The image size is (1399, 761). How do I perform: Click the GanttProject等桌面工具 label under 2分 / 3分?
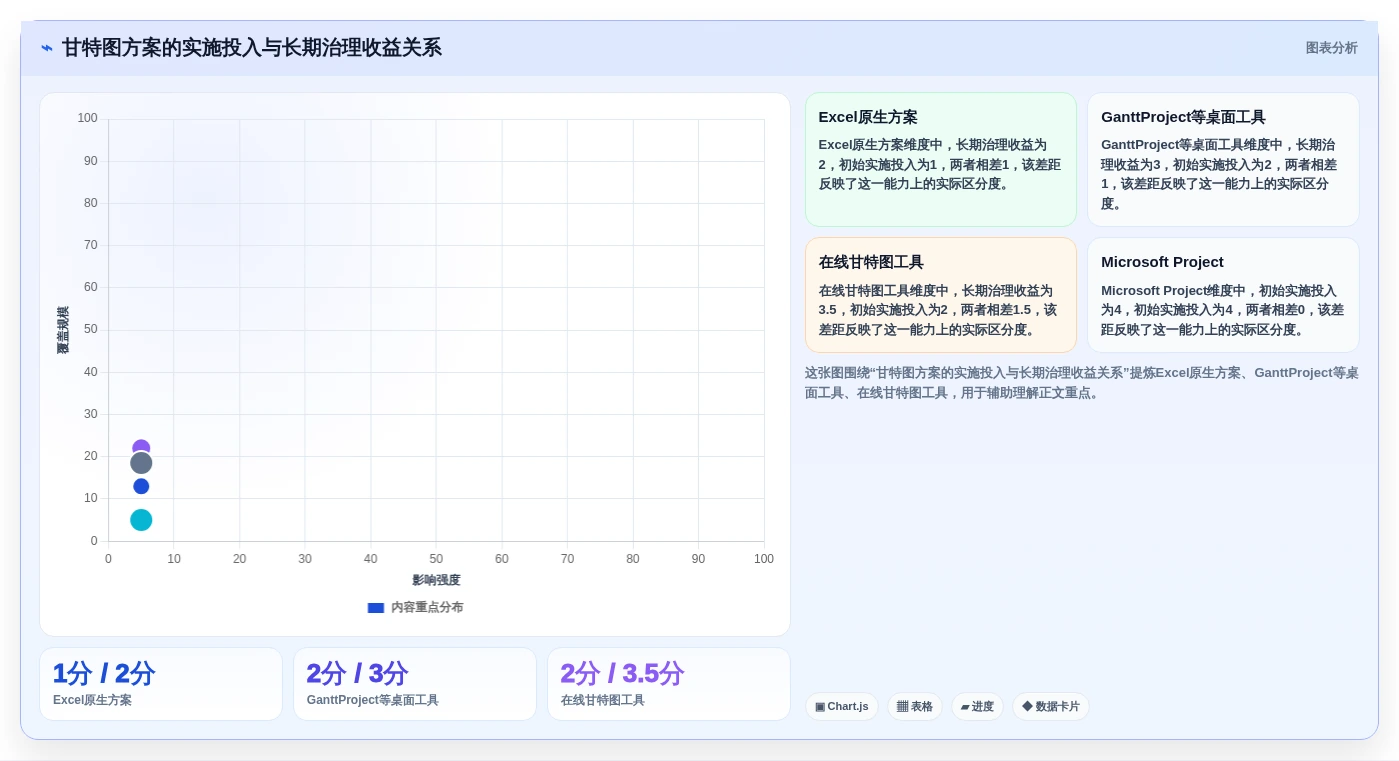[372, 700]
